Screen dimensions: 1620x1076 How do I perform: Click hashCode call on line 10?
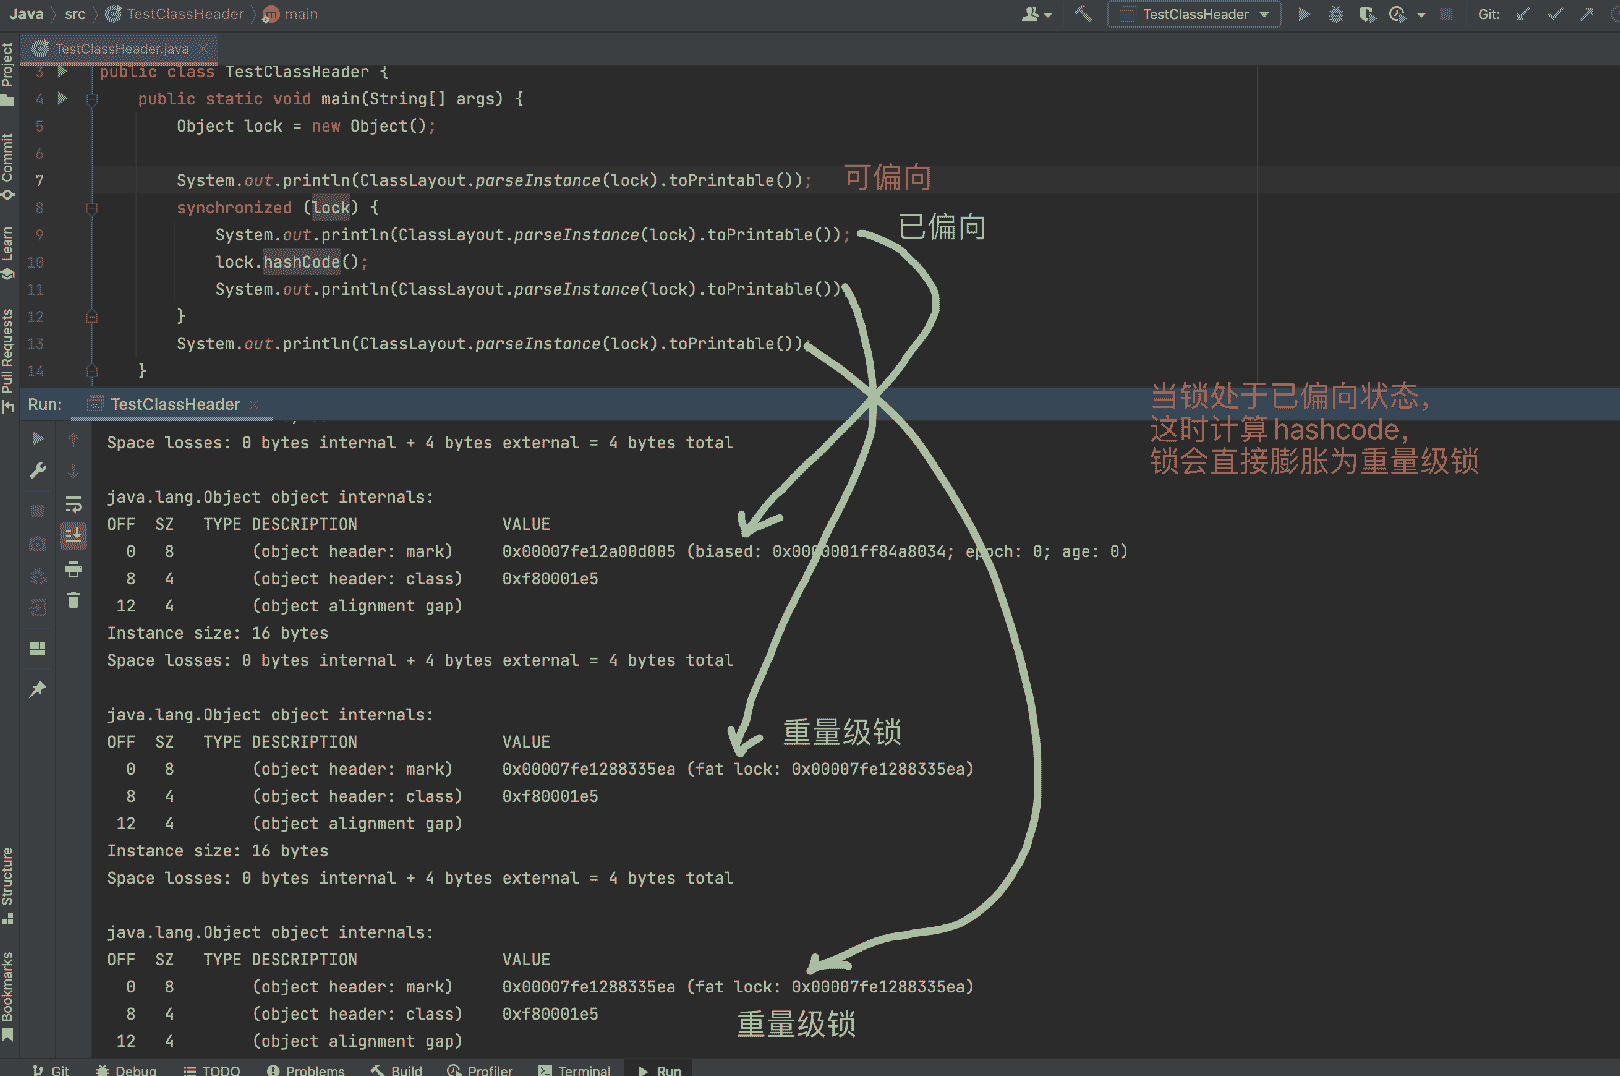point(302,262)
